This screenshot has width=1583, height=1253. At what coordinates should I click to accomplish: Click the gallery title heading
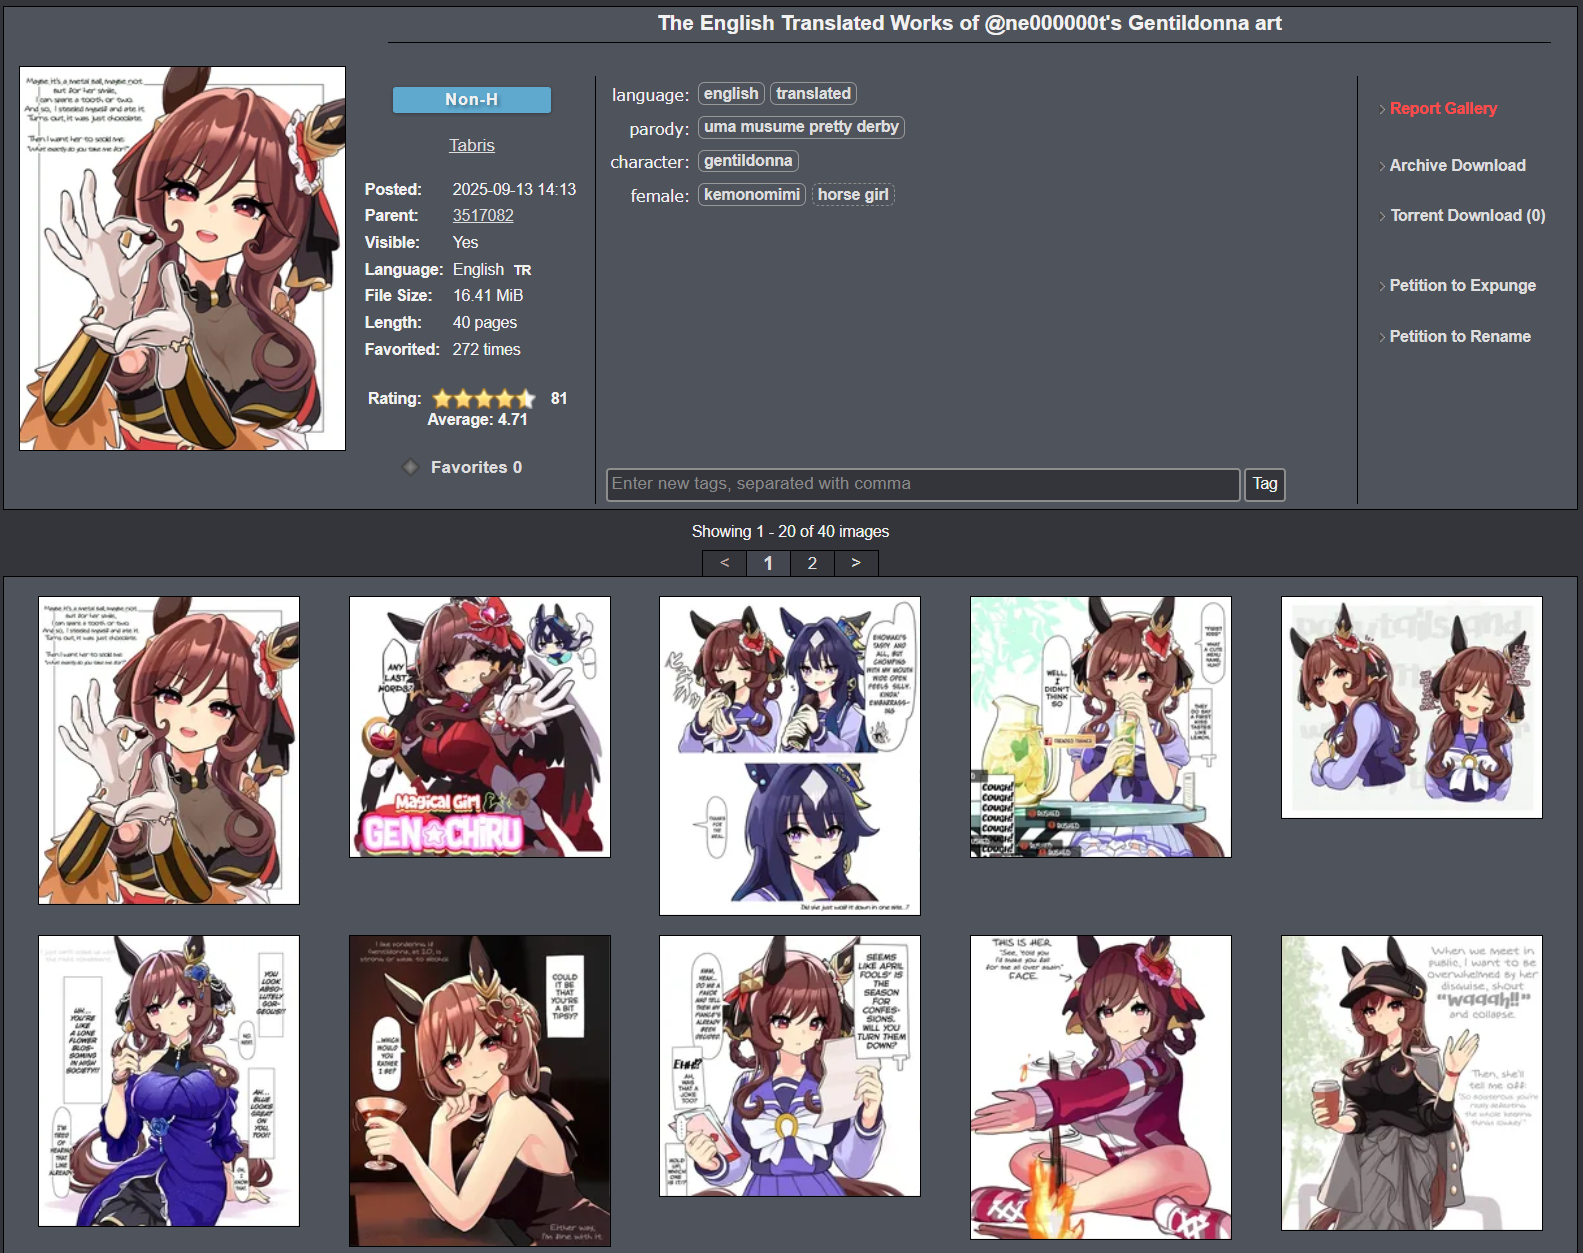tap(970, 23)
